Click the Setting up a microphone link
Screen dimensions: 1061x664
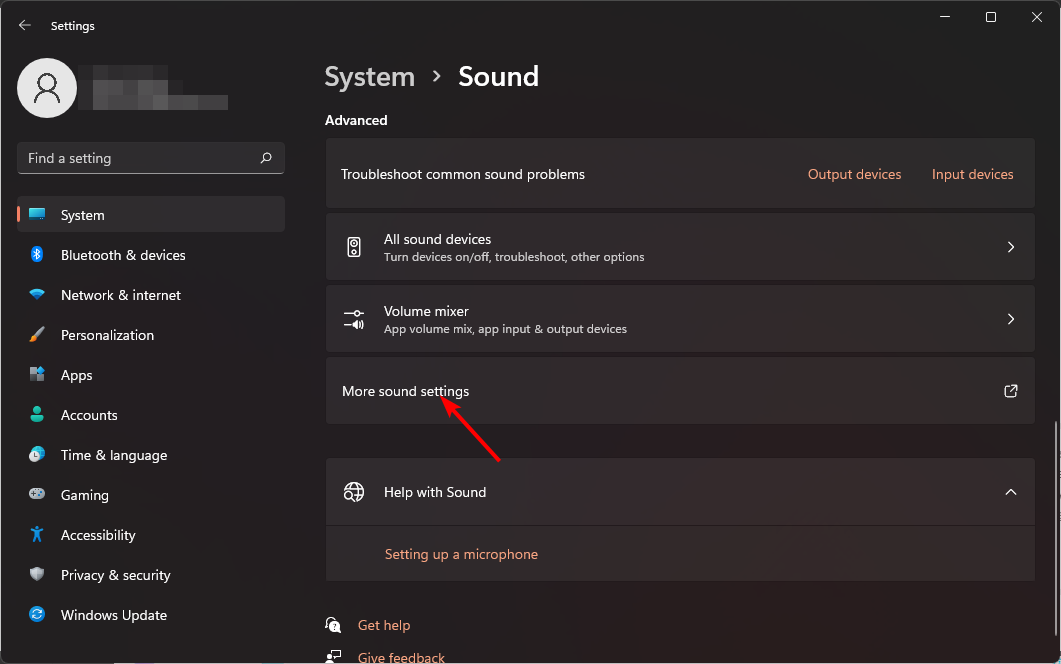tap(461, 553)
